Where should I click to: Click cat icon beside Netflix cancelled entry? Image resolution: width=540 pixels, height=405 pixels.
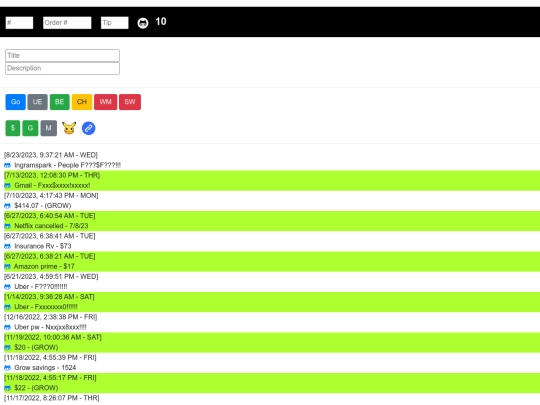[x=7, y=226]
